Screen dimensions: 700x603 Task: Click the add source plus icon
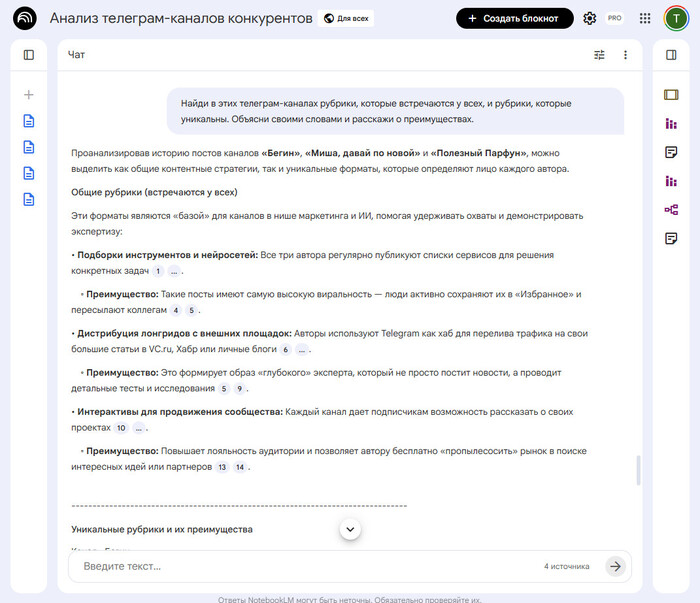pyautogui.click(x=28, y=95)
